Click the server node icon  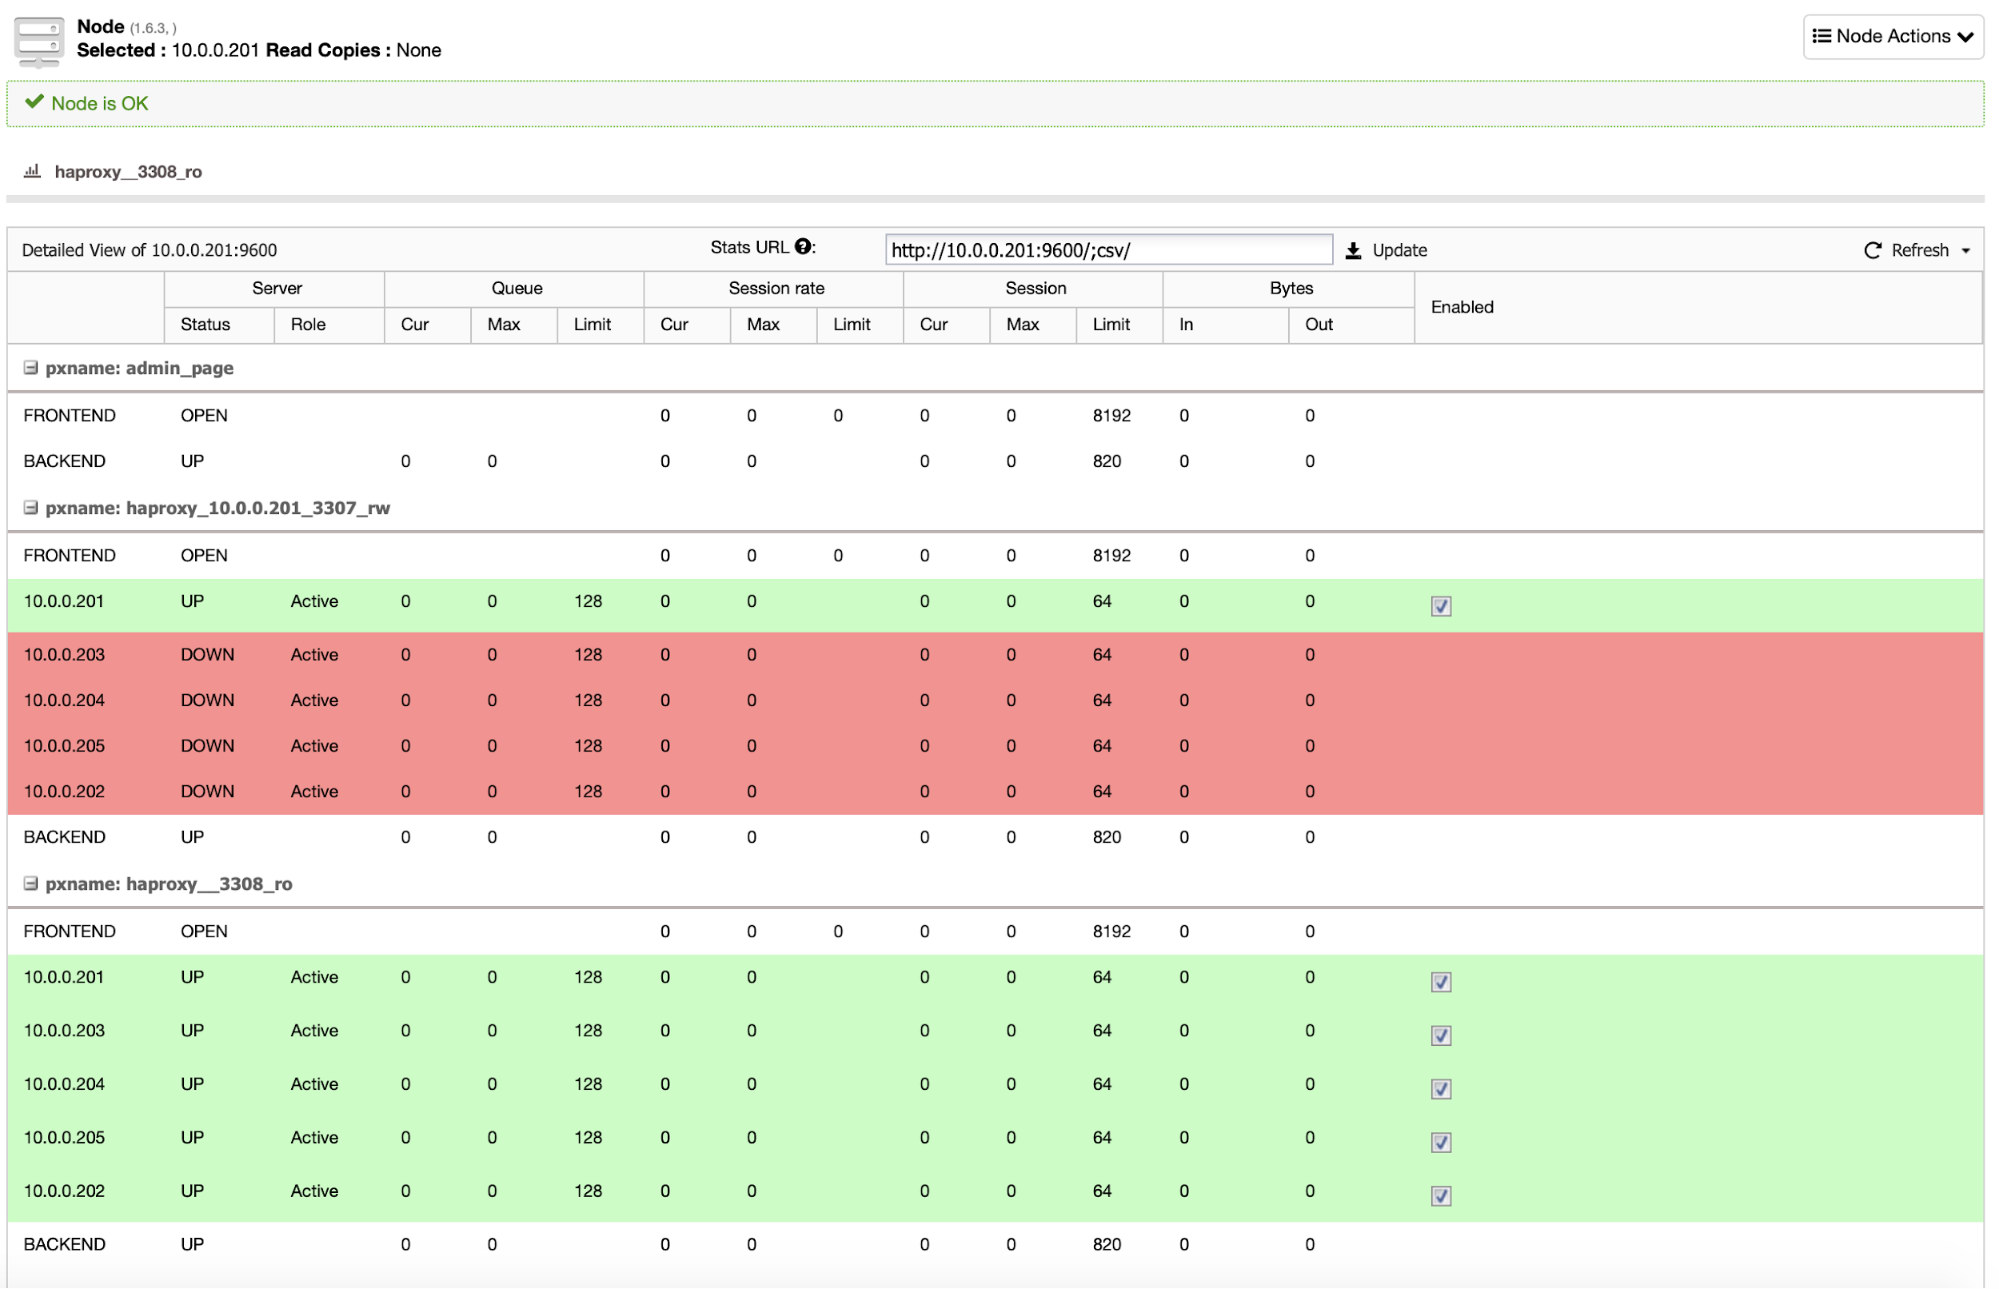click(40, 40)
